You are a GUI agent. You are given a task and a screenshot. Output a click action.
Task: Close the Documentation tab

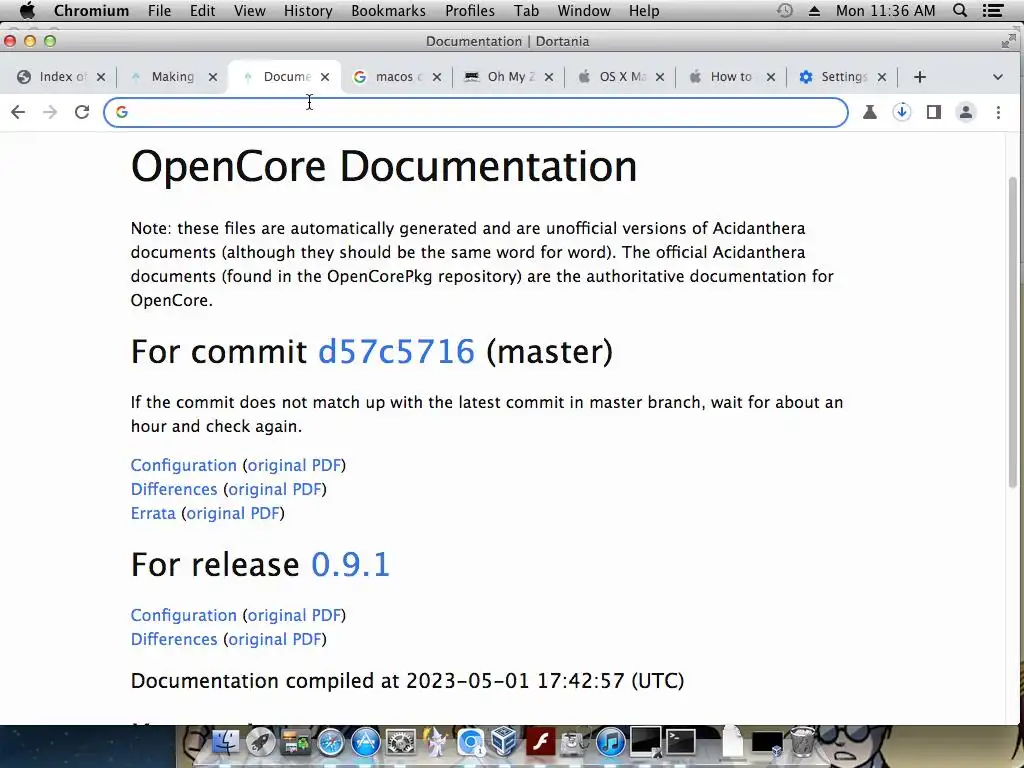325,77
